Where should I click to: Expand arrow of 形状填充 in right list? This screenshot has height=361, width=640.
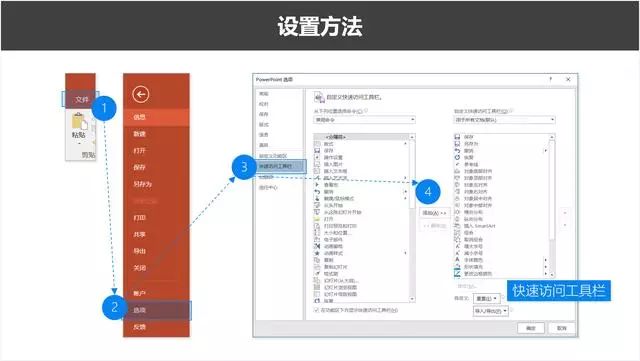[x=546, y=267]
